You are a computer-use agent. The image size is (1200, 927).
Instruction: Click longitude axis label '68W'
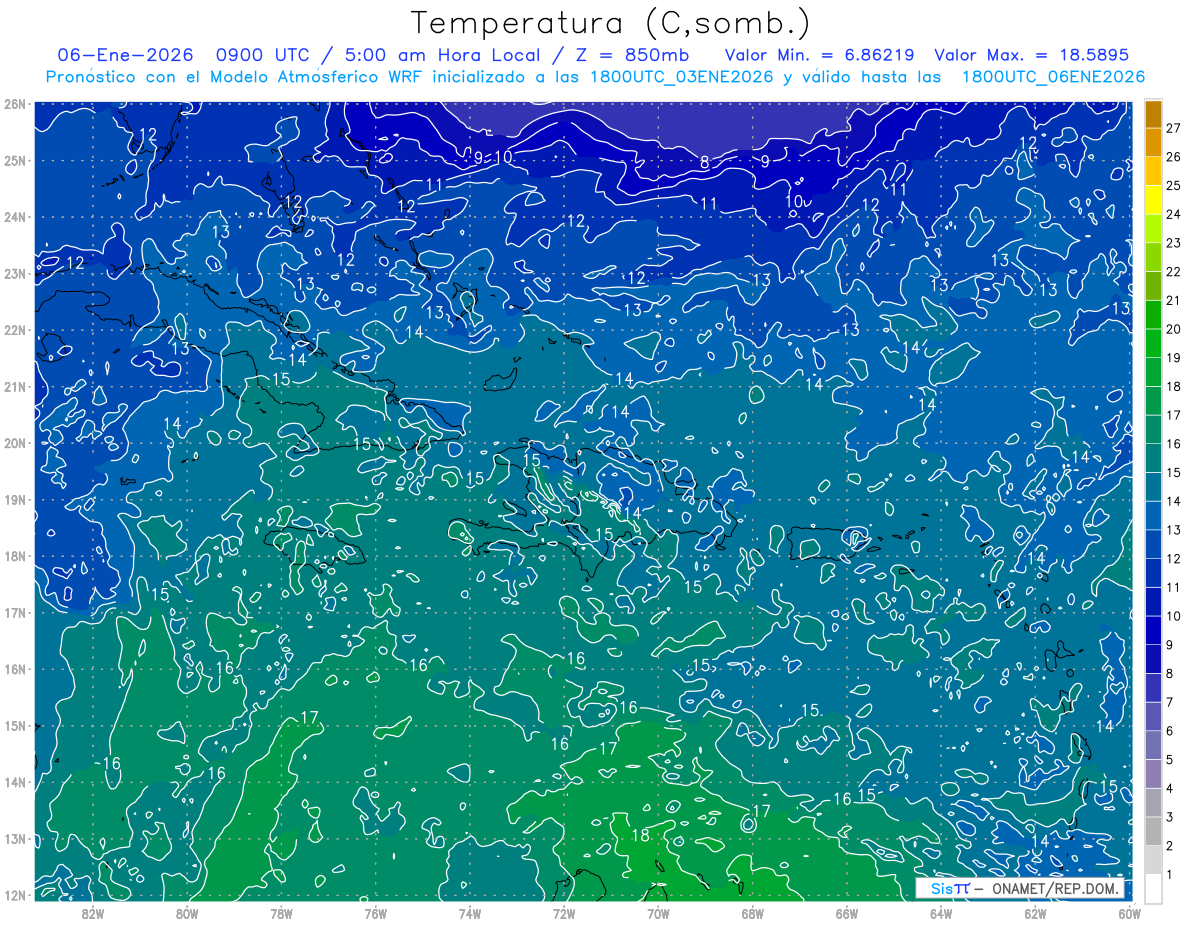pyautogui.click(x=753, y=913)
